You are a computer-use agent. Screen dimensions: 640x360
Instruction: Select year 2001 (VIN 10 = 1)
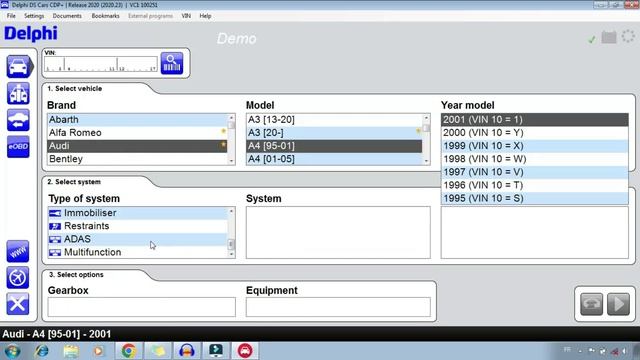coord(535,120)
